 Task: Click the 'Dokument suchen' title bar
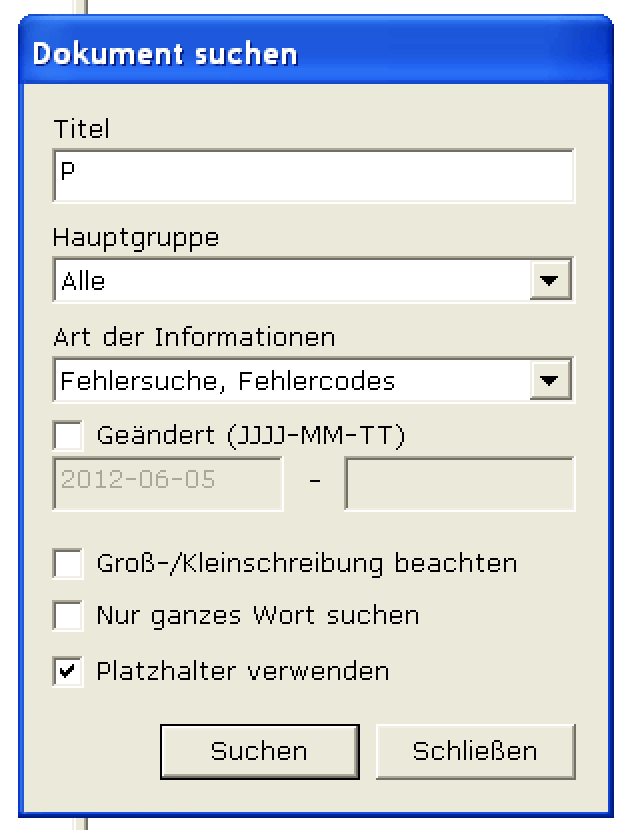pyautogui.click(x=316, y=52)
